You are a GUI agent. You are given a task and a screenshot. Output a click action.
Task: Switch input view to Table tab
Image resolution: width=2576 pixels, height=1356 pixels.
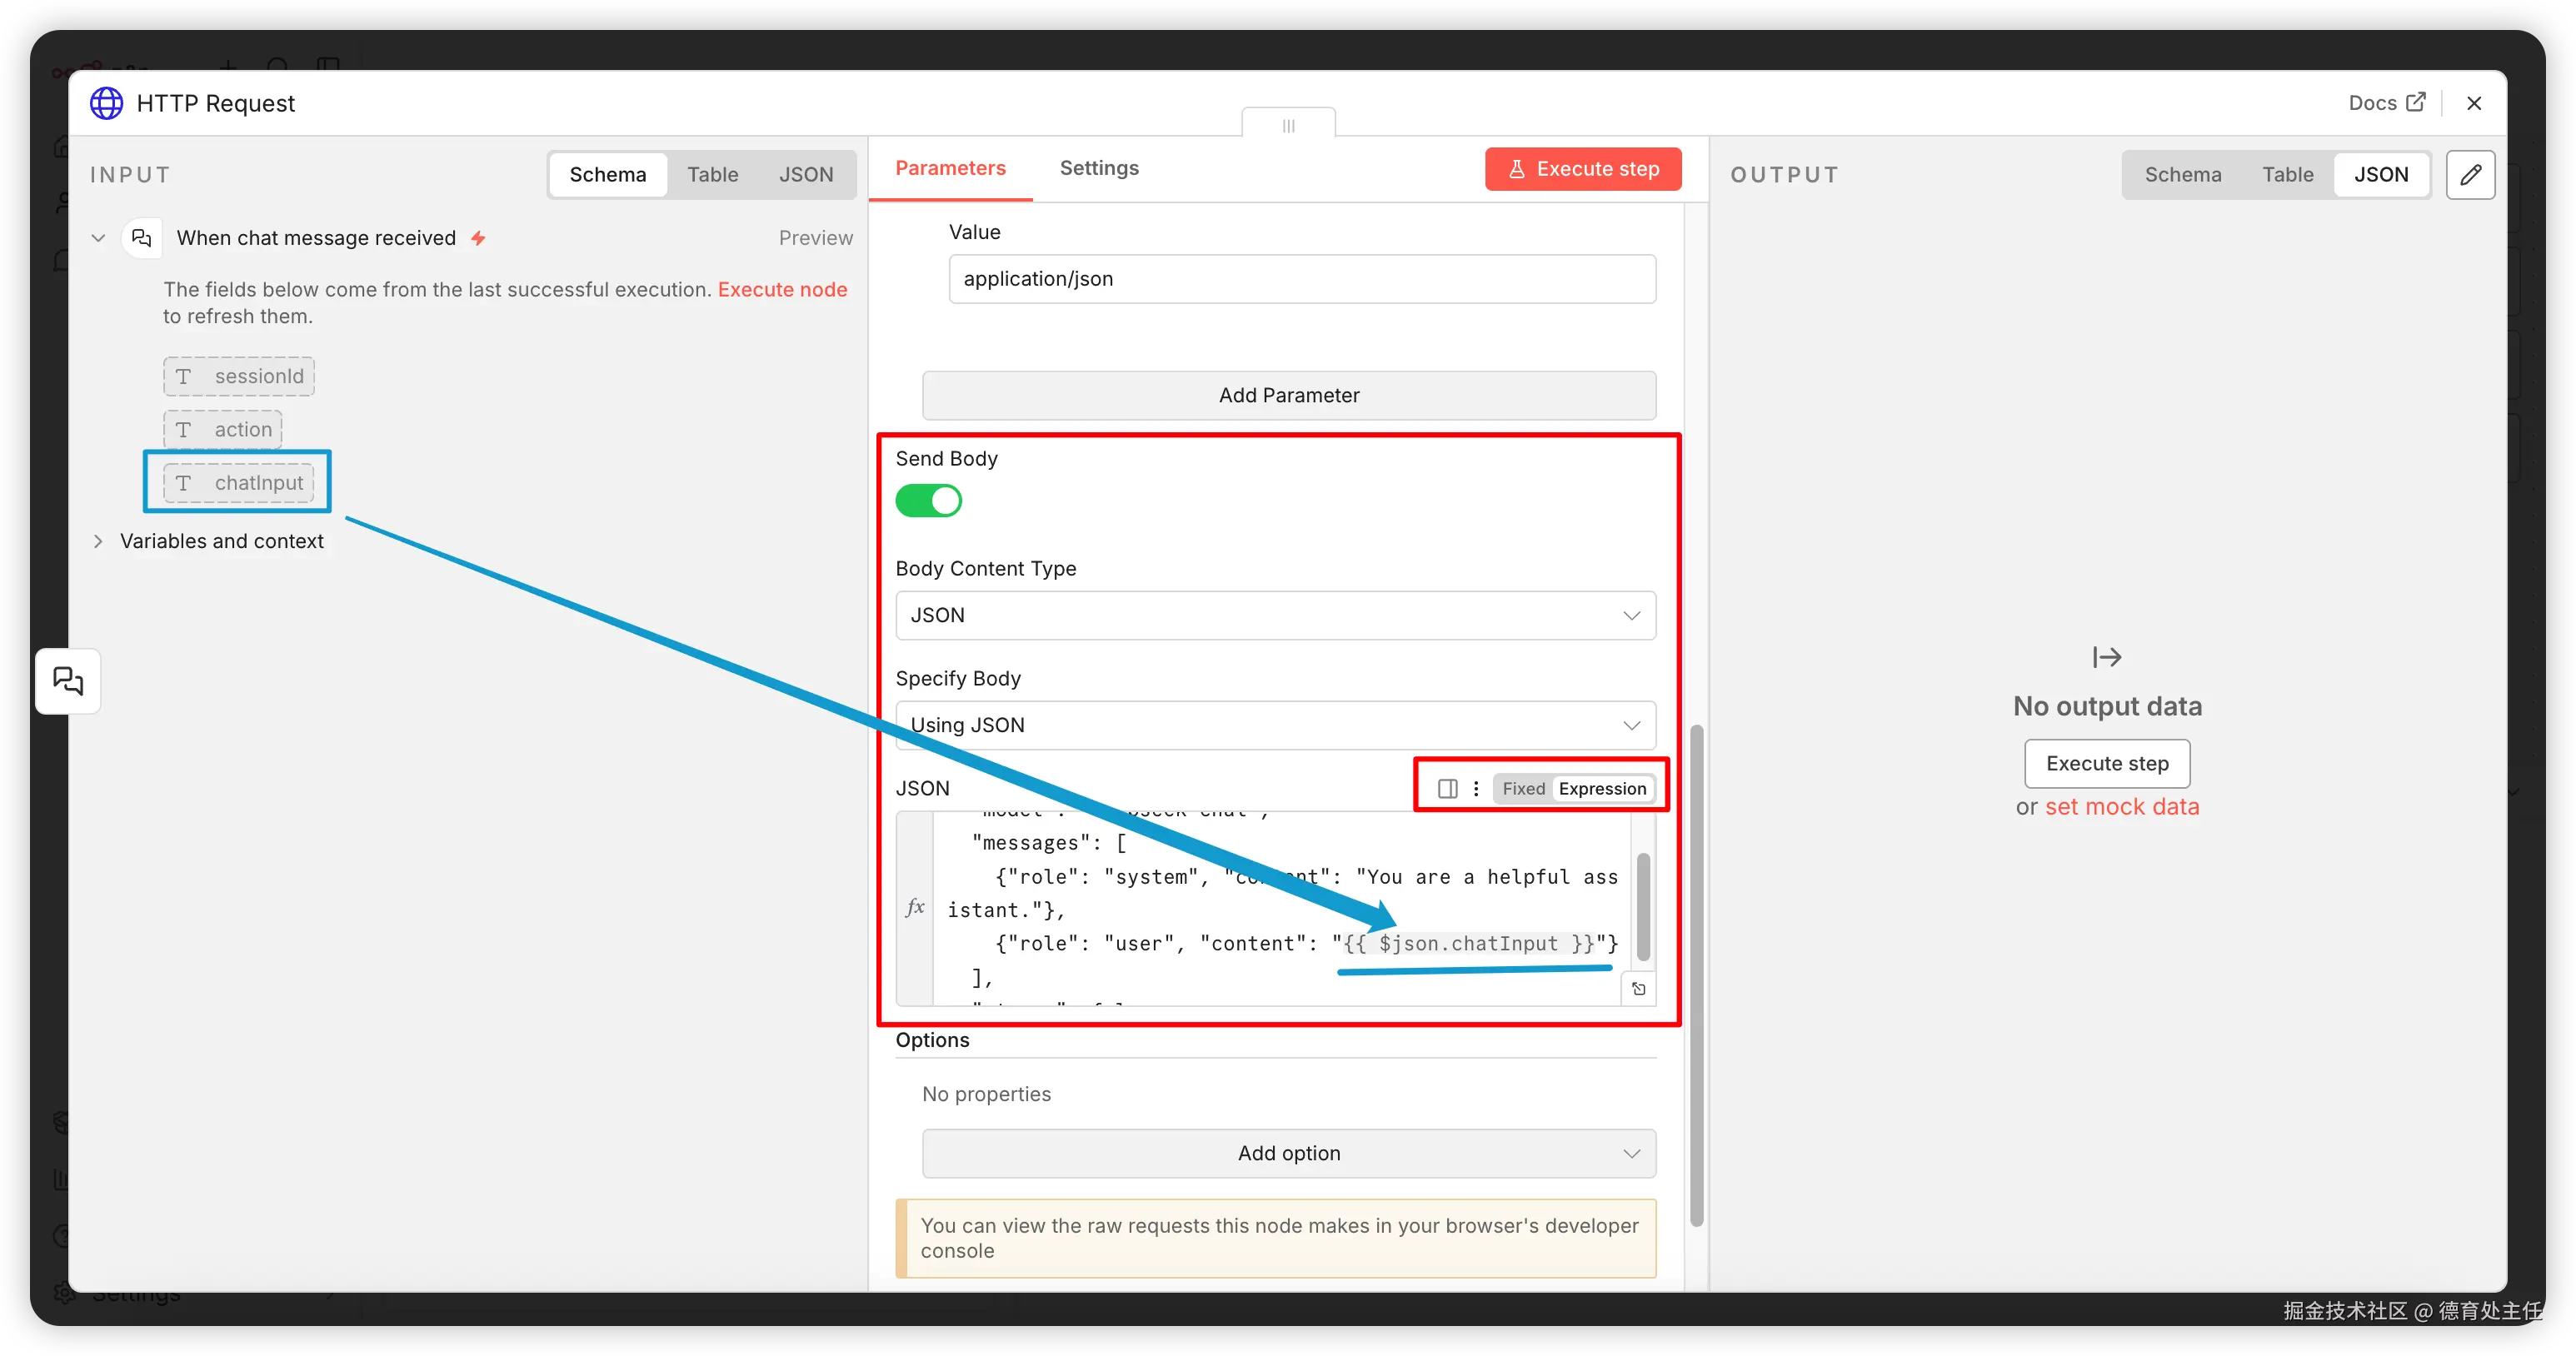(712, 175)
